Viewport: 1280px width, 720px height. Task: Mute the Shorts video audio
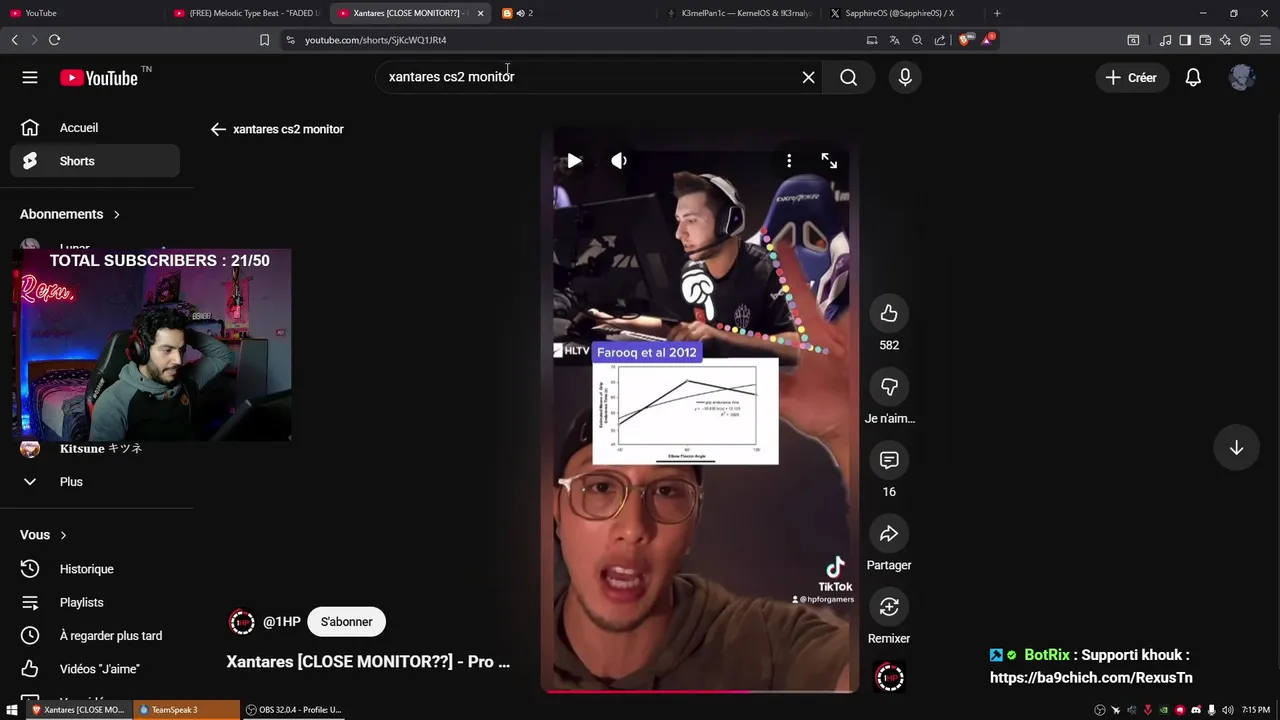tap(619, 161)
